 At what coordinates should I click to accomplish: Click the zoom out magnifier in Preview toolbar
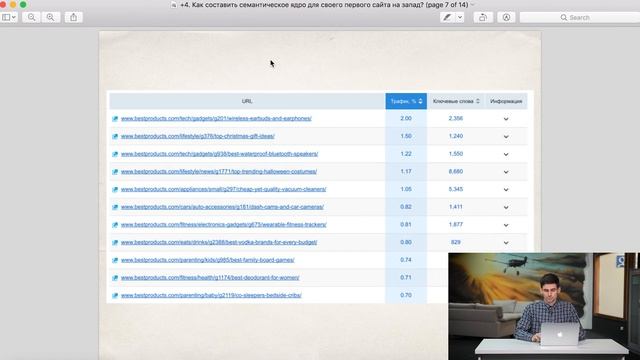point(31,17)
